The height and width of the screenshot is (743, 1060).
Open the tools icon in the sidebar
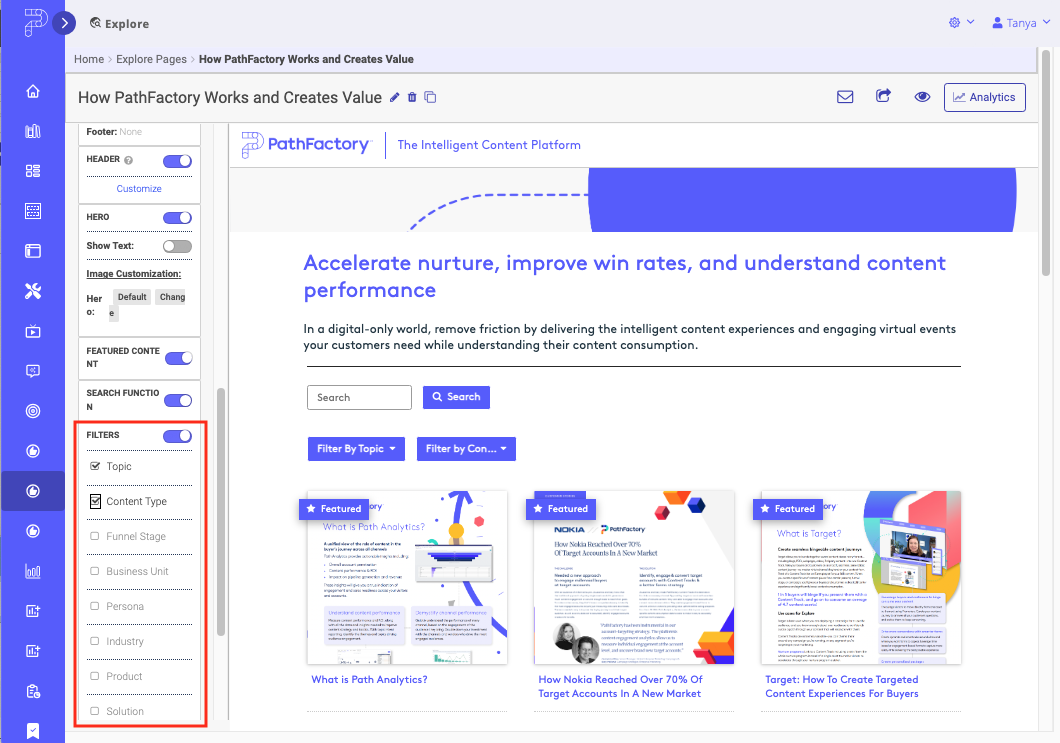(x=33, y=291)
